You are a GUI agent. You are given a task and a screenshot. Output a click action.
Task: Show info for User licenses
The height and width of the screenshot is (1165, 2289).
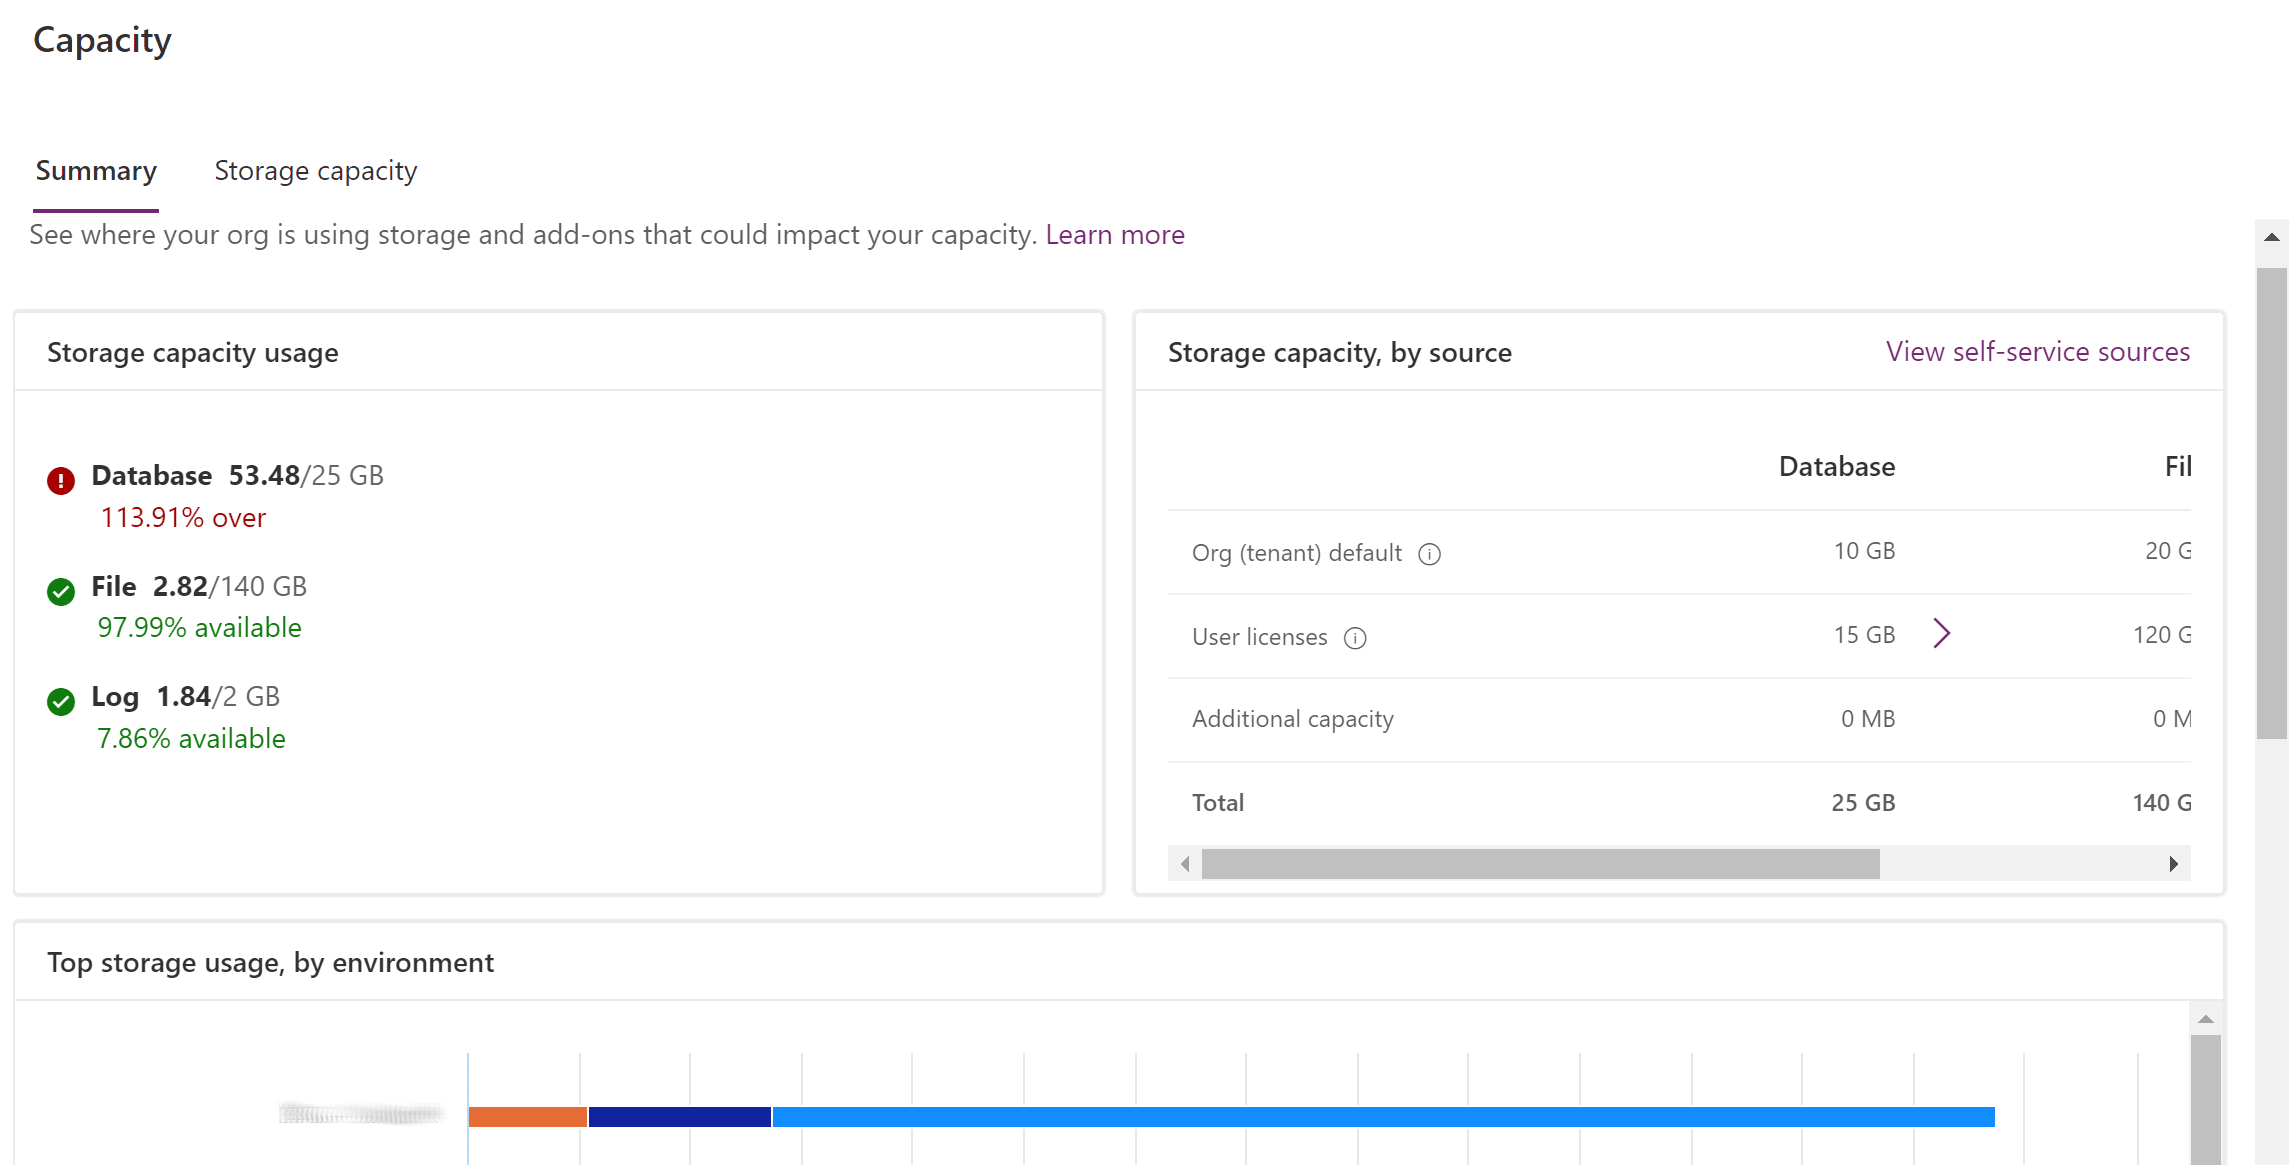pos(1355,638)
